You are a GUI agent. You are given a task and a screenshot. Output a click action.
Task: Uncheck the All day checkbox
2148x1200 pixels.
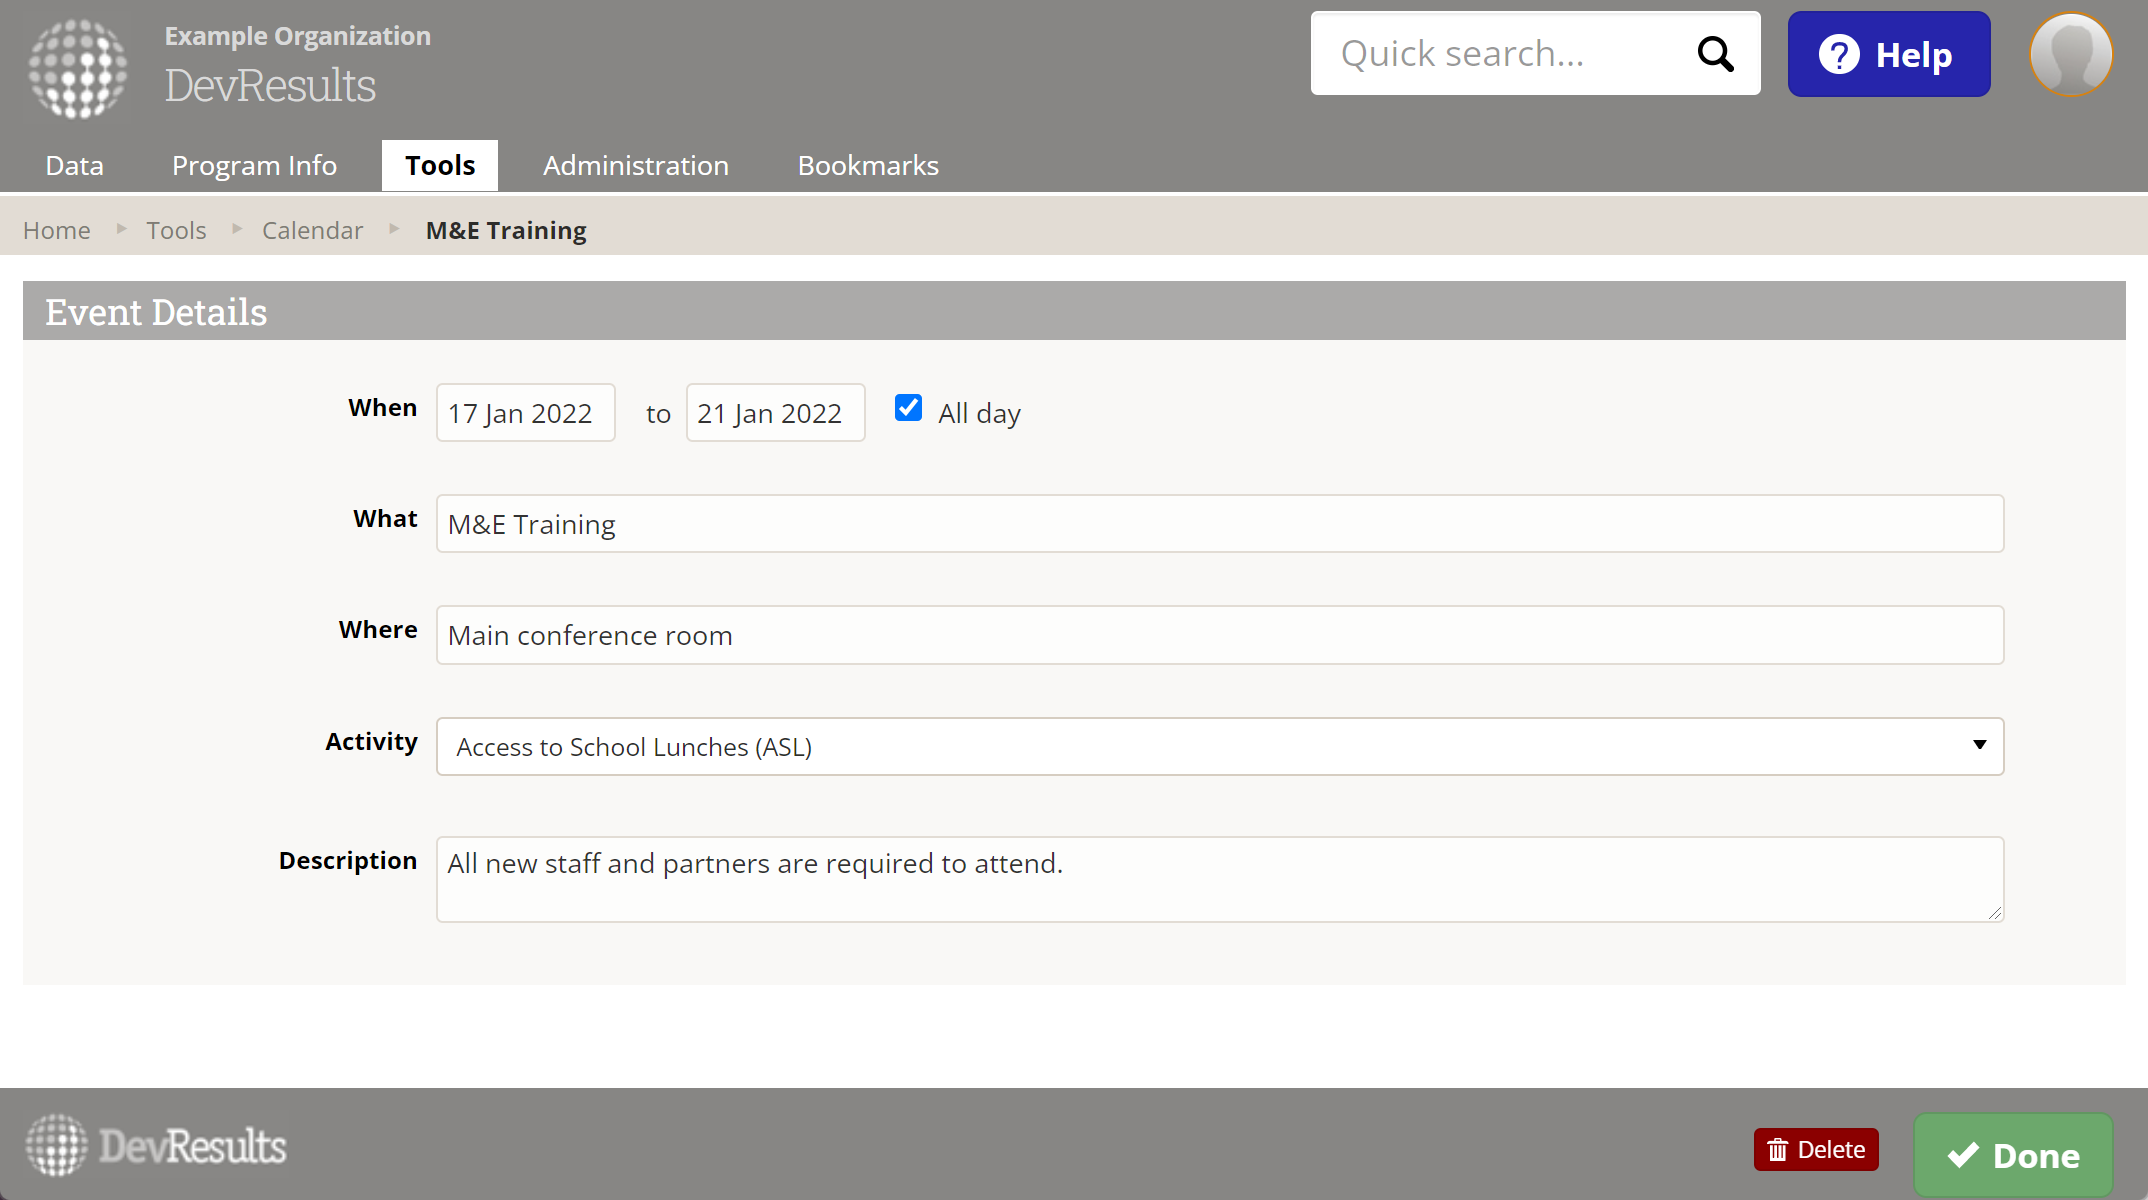coord(908,408)
